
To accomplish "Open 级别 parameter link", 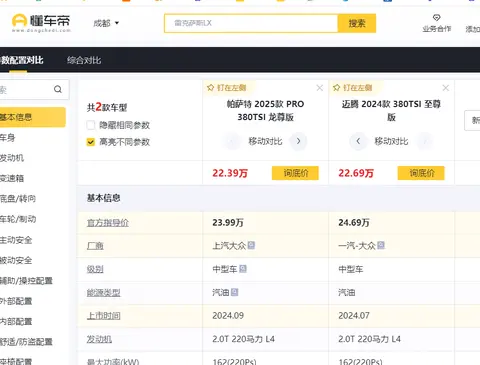I will point(95,269).
